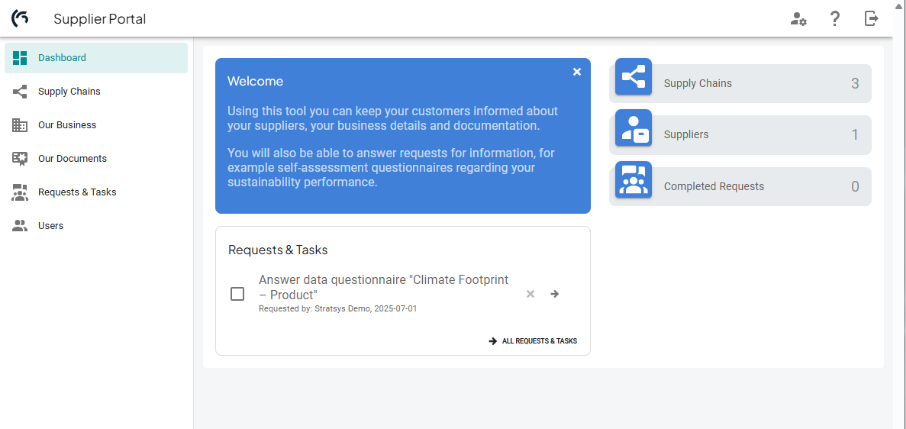Image resolution: width=906 pixels, height=429 pixels.
Task: Go to Our Business page
Action: pyautogui.click(x=67, y=125)
